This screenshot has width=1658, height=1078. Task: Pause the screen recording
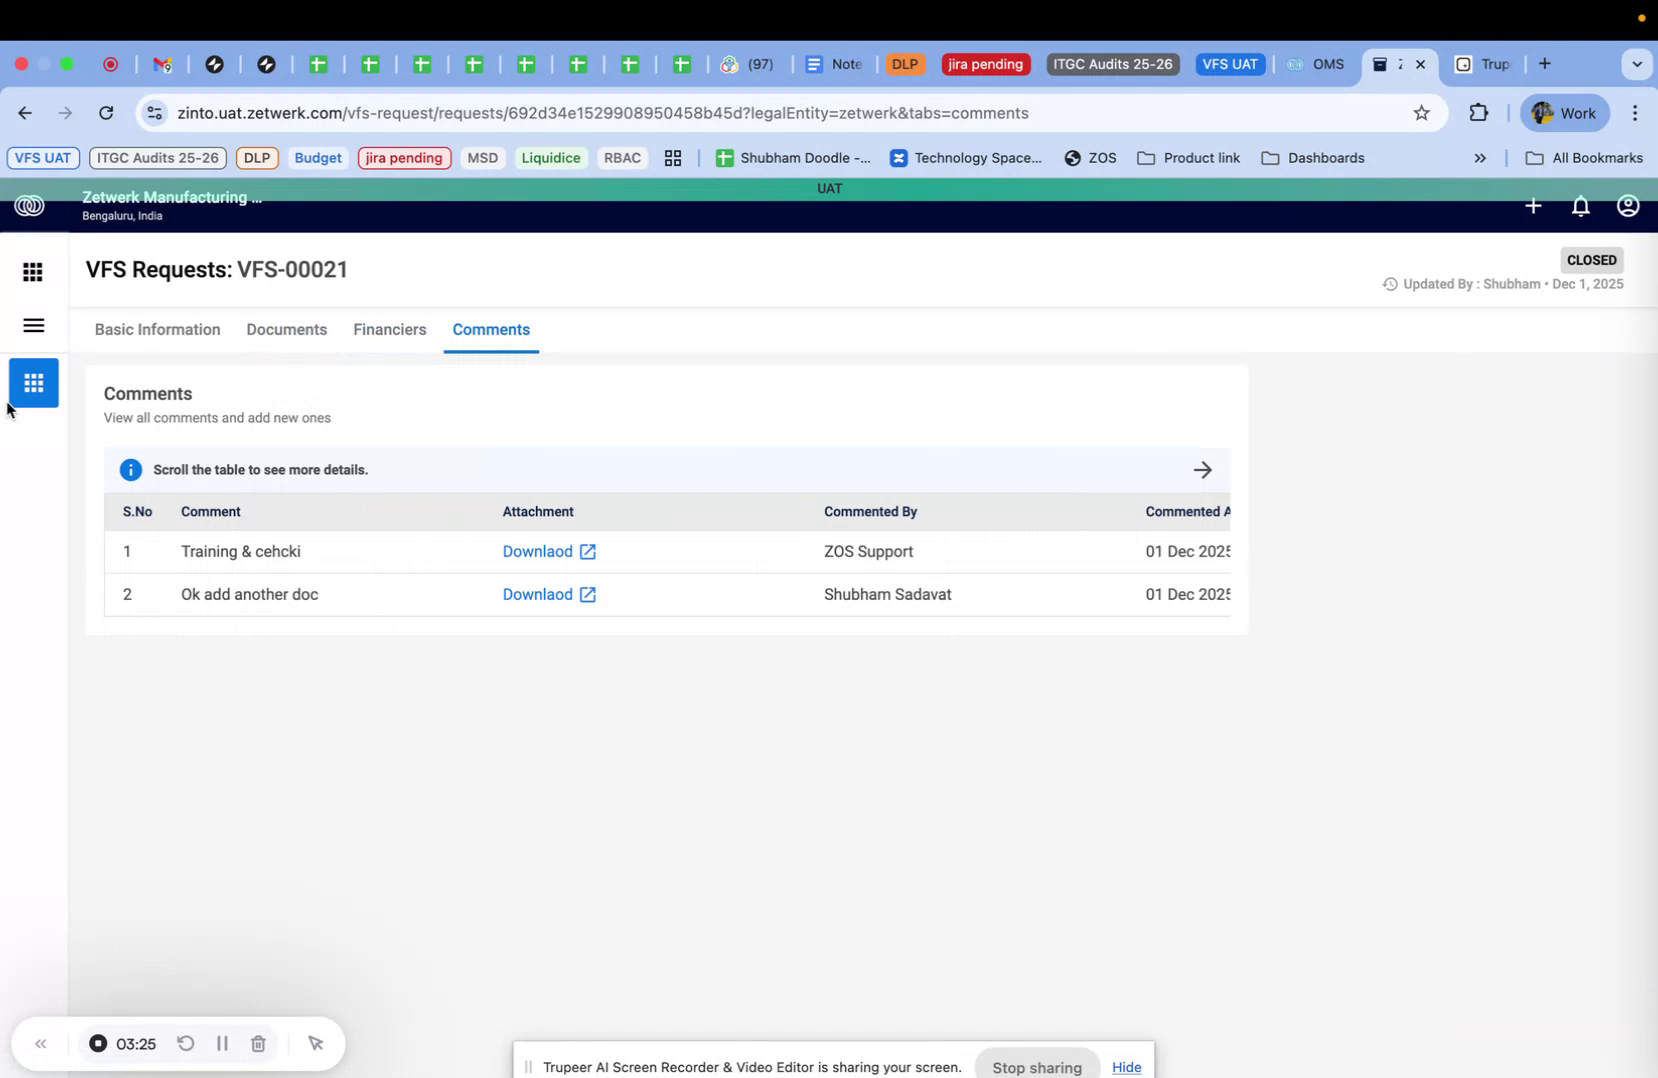tap(222, 1043)
